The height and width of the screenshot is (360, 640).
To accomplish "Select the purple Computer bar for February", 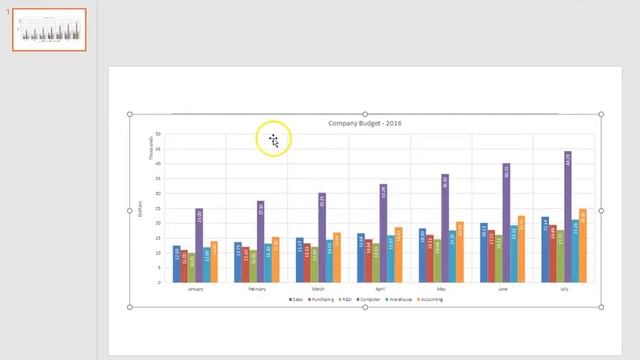I will point(260,242).
